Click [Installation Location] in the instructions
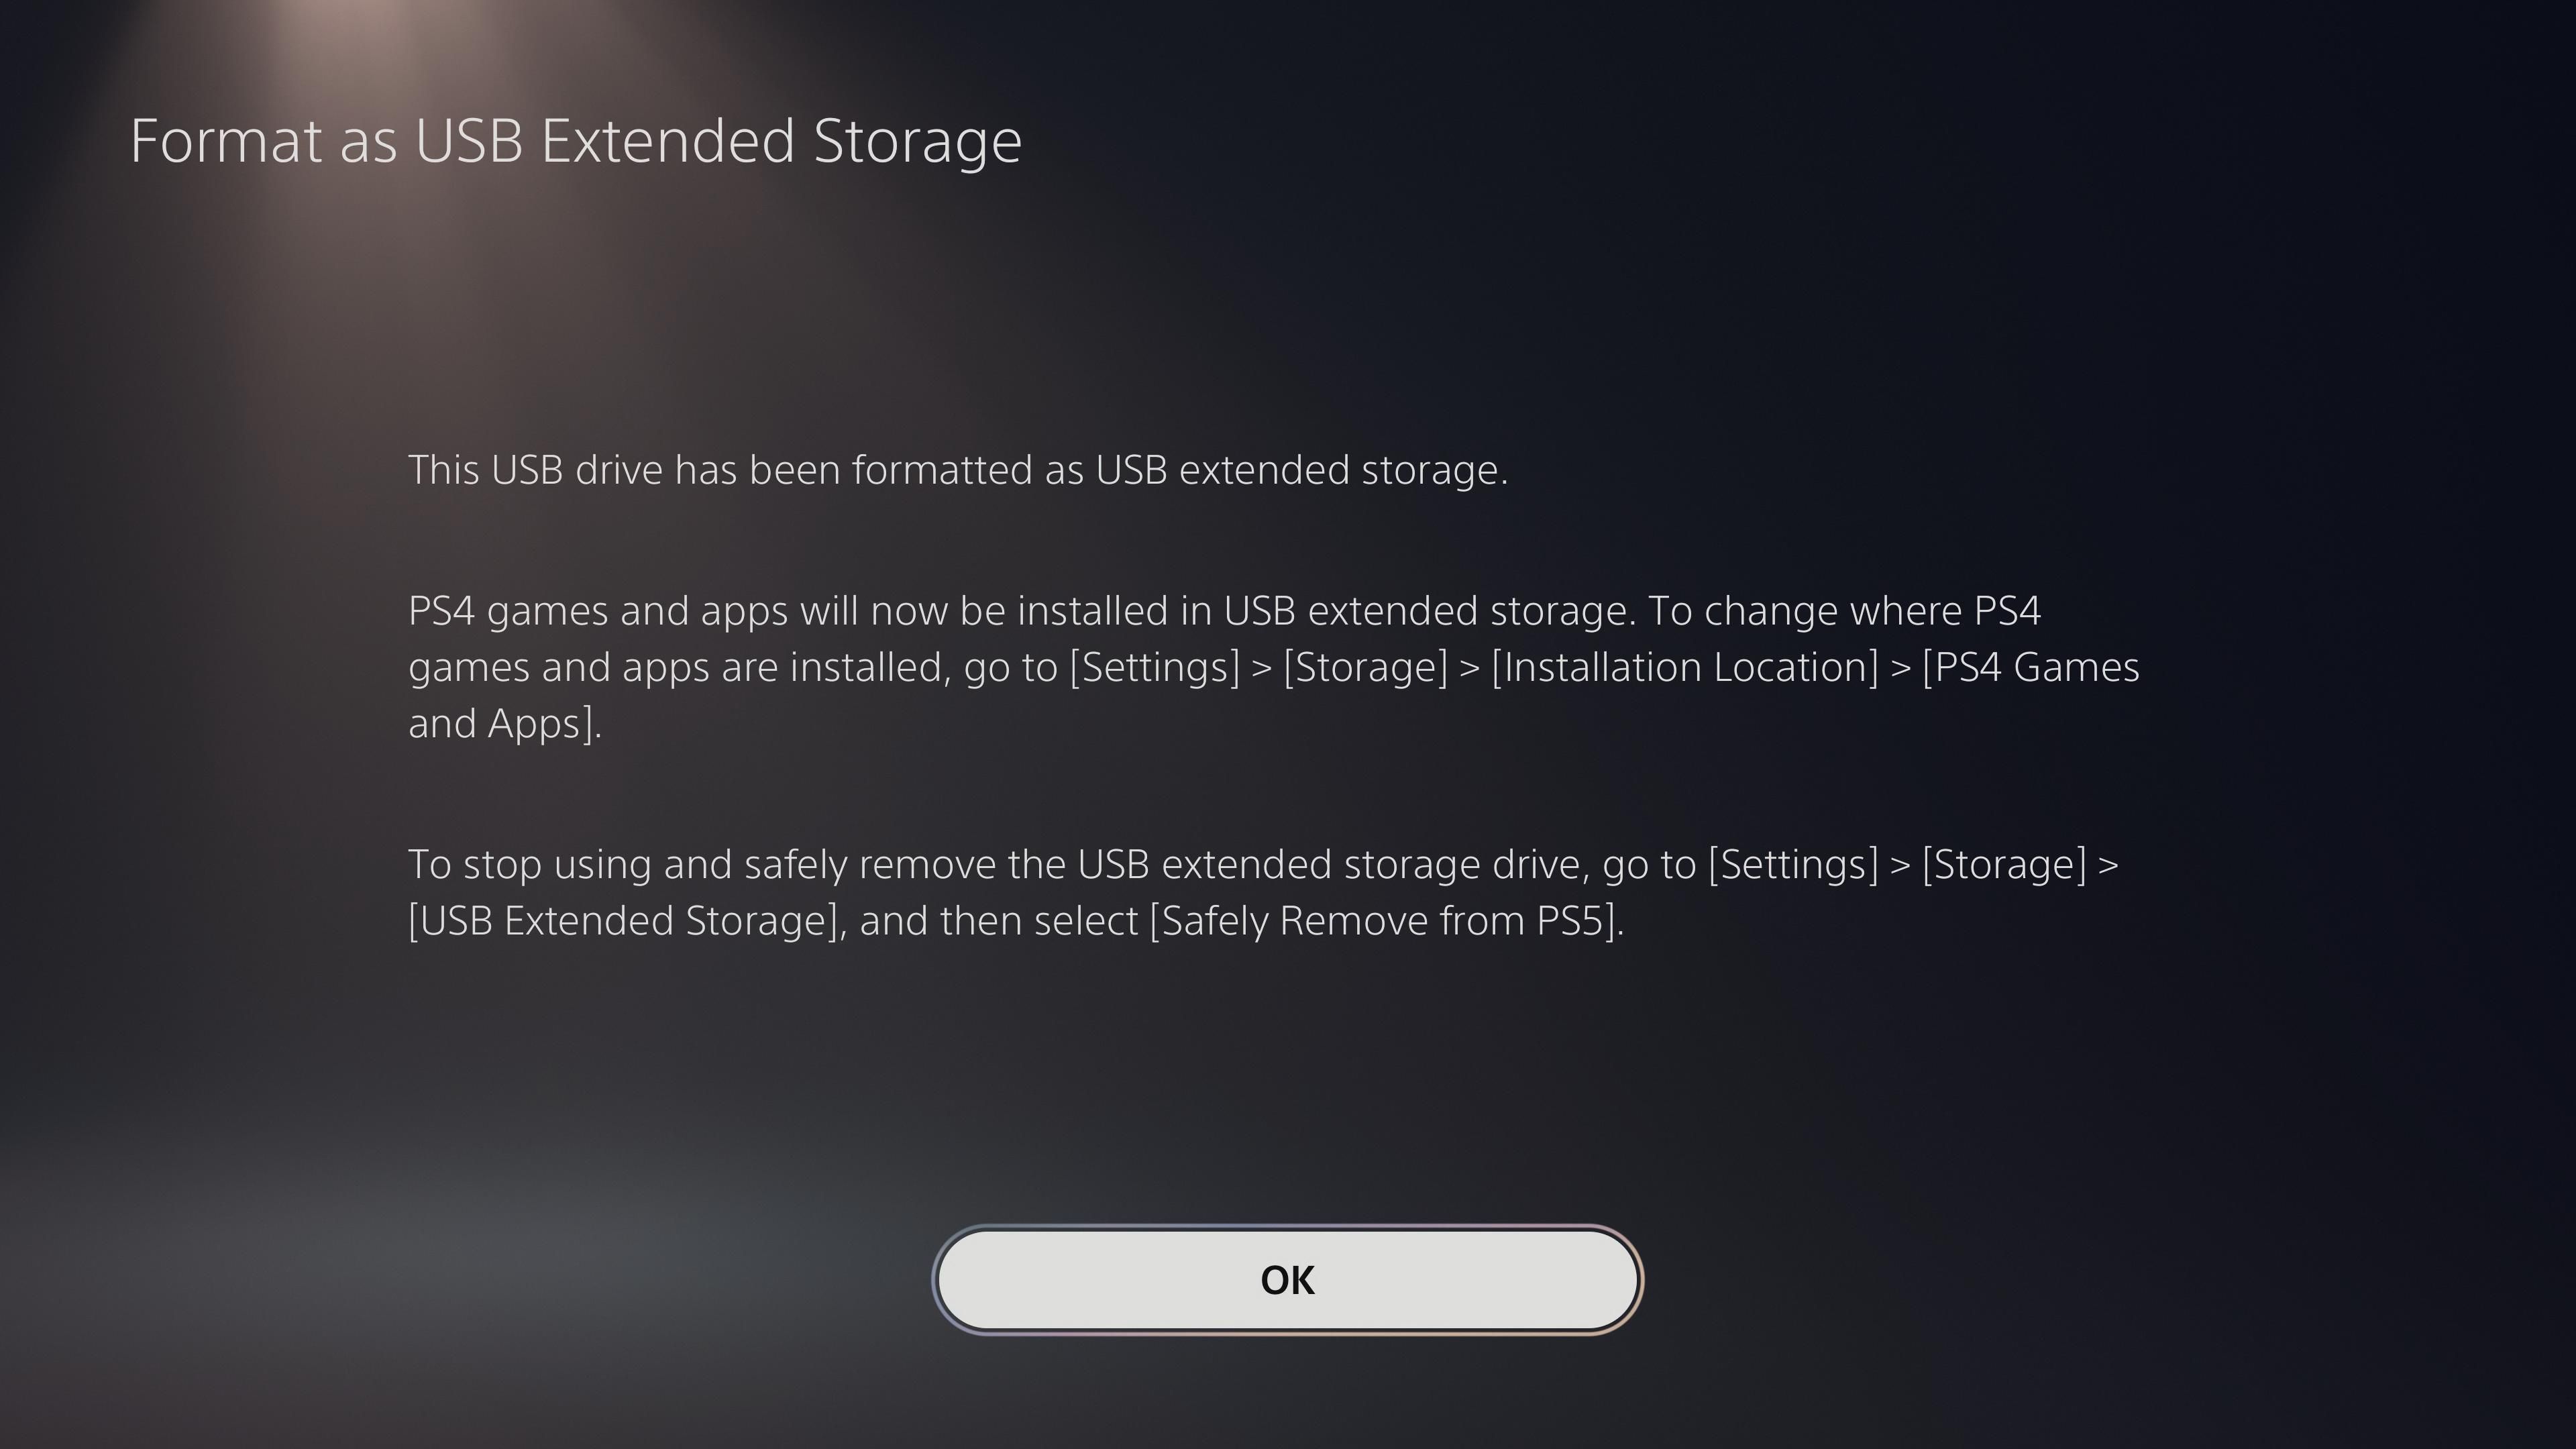The image size is (2576, 1449). tap(1685, 667)
